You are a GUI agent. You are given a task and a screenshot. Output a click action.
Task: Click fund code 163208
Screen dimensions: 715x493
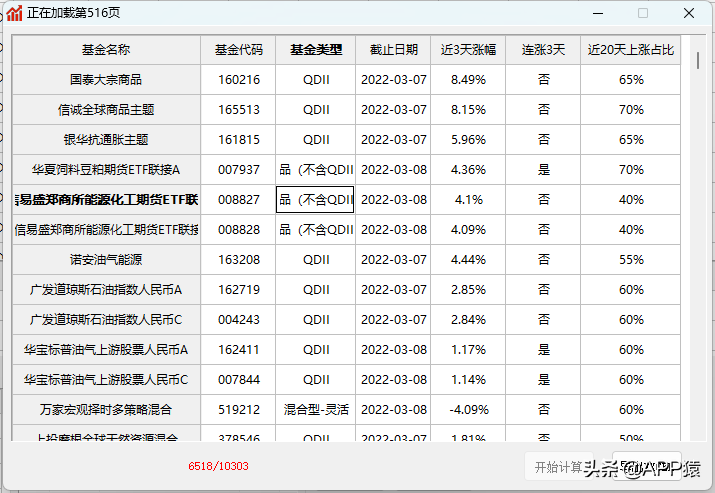click(238, 259)
